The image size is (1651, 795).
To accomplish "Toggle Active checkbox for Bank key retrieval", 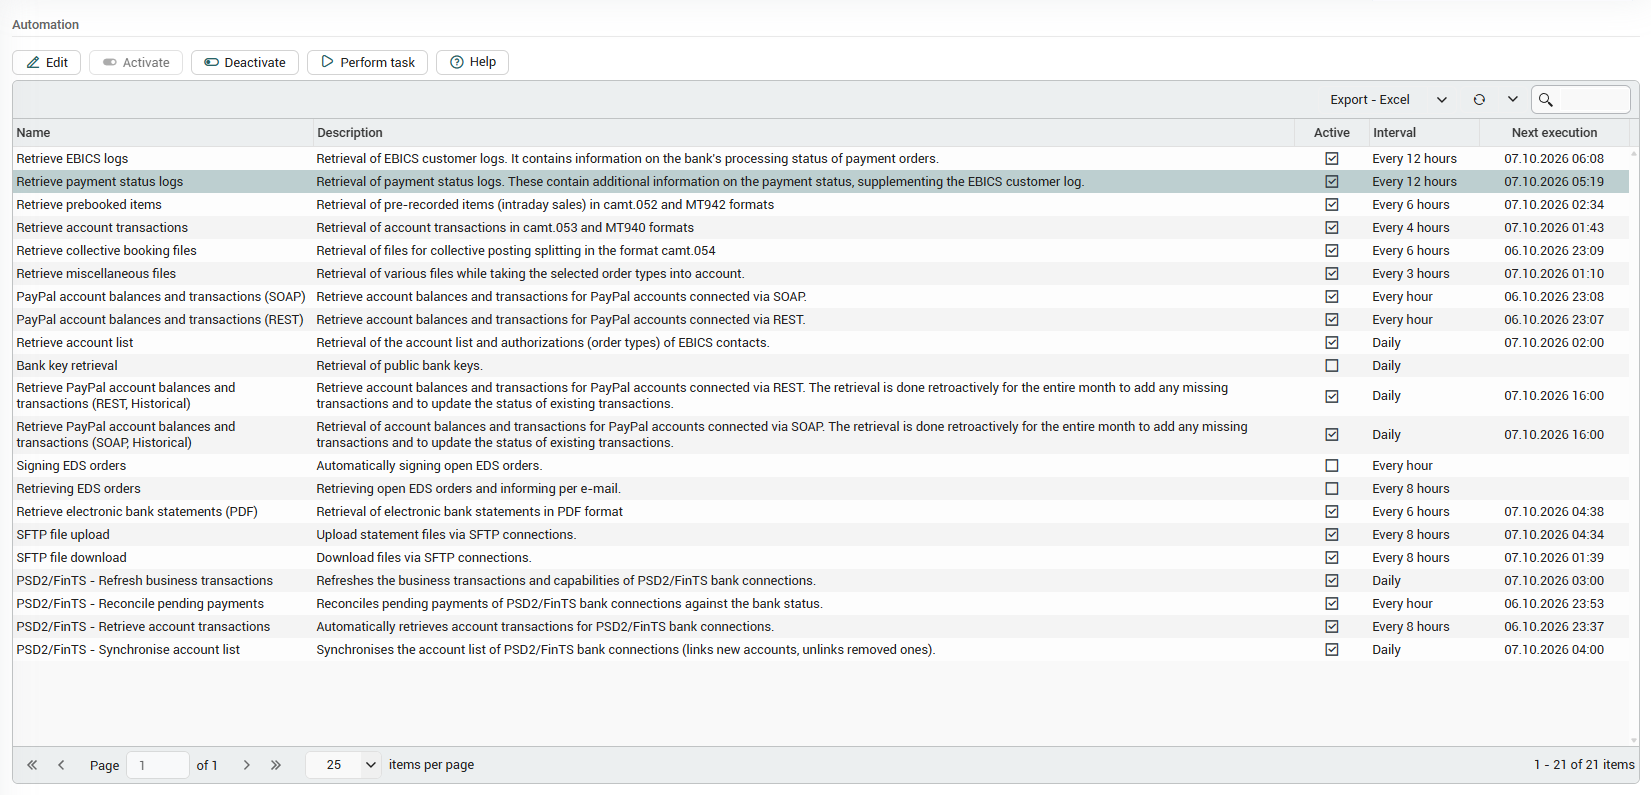I will click(1332, 365).
